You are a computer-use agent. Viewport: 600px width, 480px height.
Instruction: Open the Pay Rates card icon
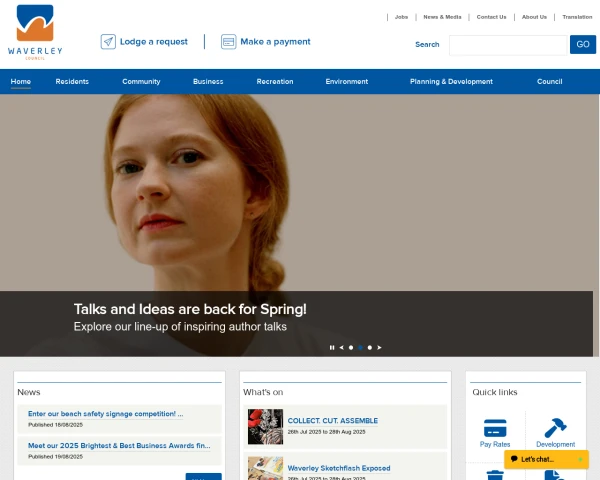[x=495, y=428]
